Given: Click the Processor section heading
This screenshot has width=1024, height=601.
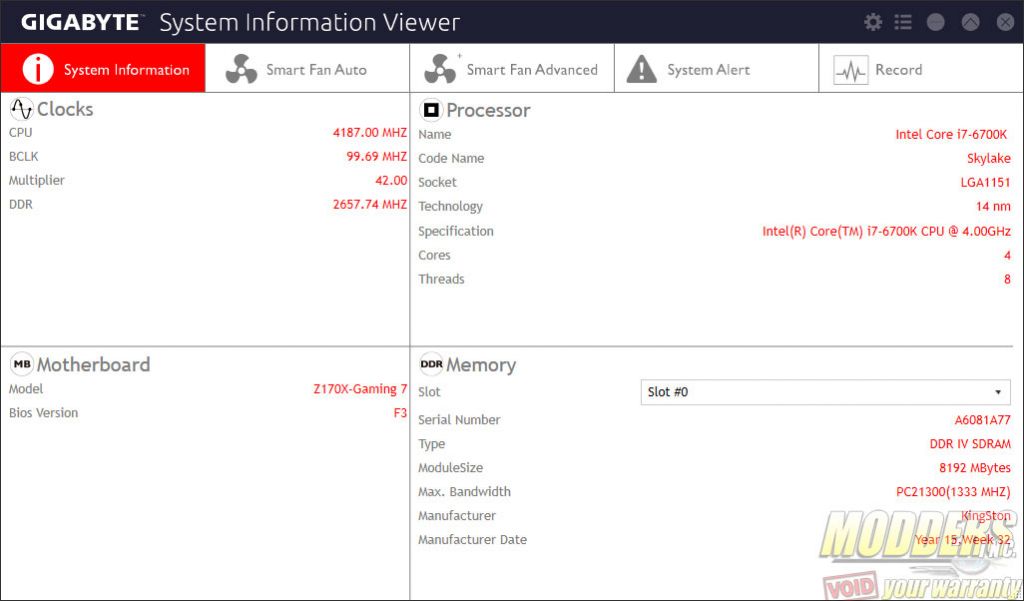Looking at the screenshot, I should click(488, 110).
